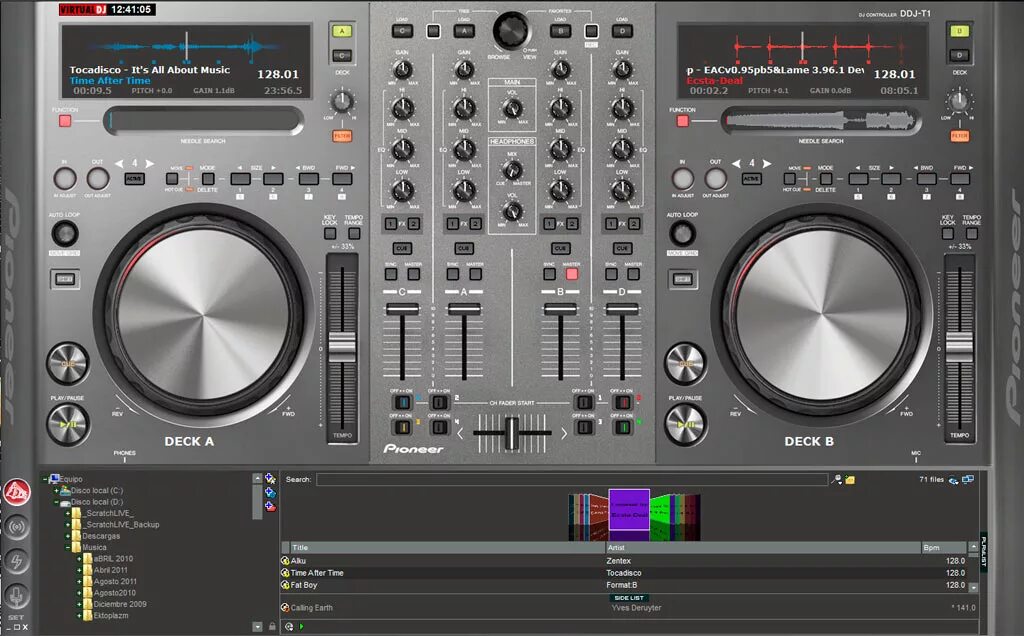
Task: Toggle channel B MASTER red button
Action: point(572,274)
